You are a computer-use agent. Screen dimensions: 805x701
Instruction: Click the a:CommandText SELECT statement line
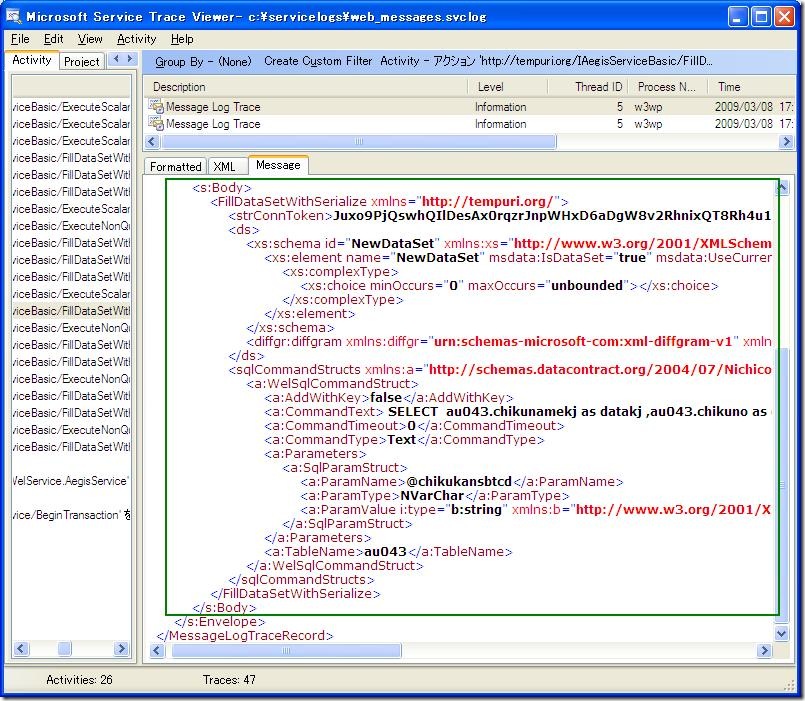518,411
